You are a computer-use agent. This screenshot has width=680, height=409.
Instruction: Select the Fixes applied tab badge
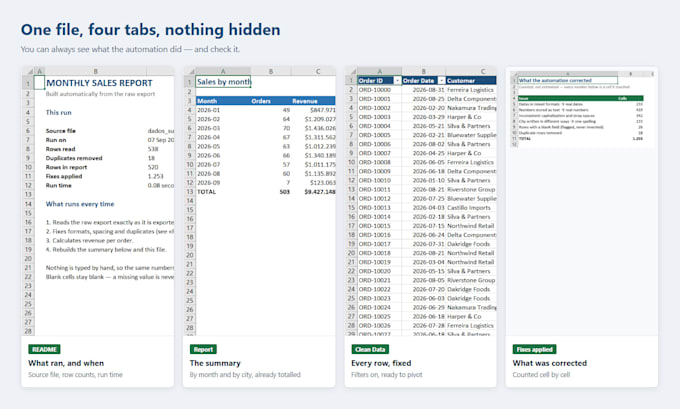pos(534,349)
